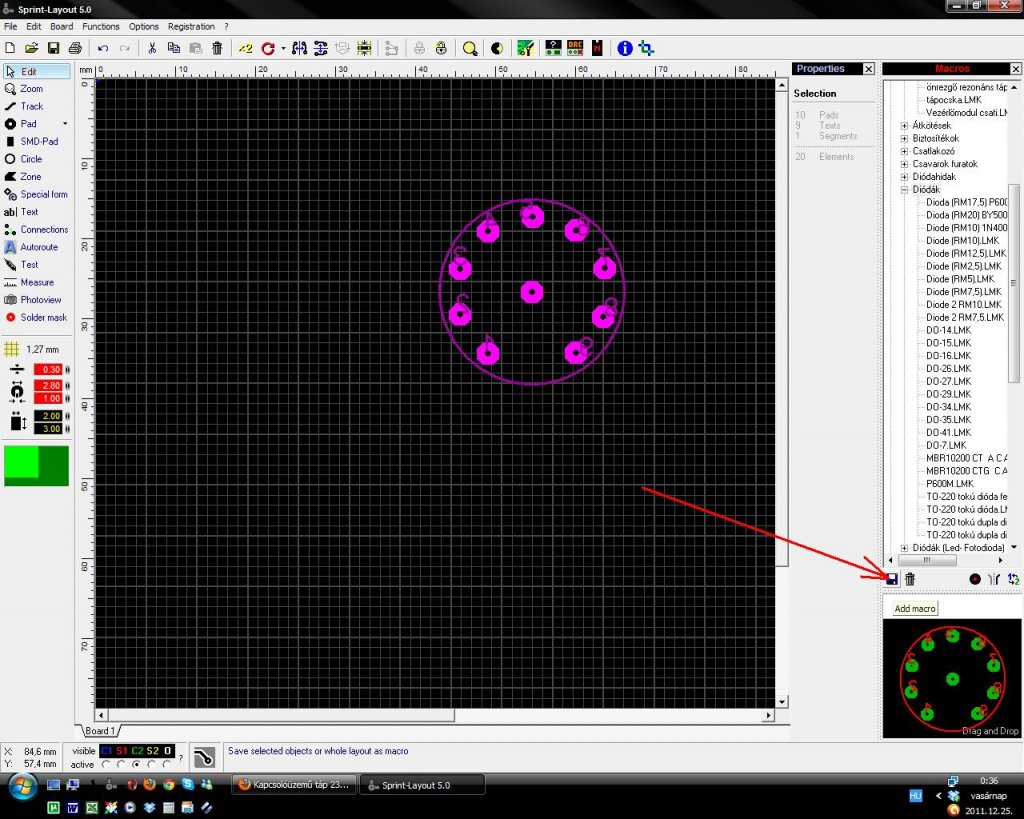The height and width of the screenshot is (819, 1024).
Task: Click the red 0.30 track width value
Action: (x=48, y=370)
